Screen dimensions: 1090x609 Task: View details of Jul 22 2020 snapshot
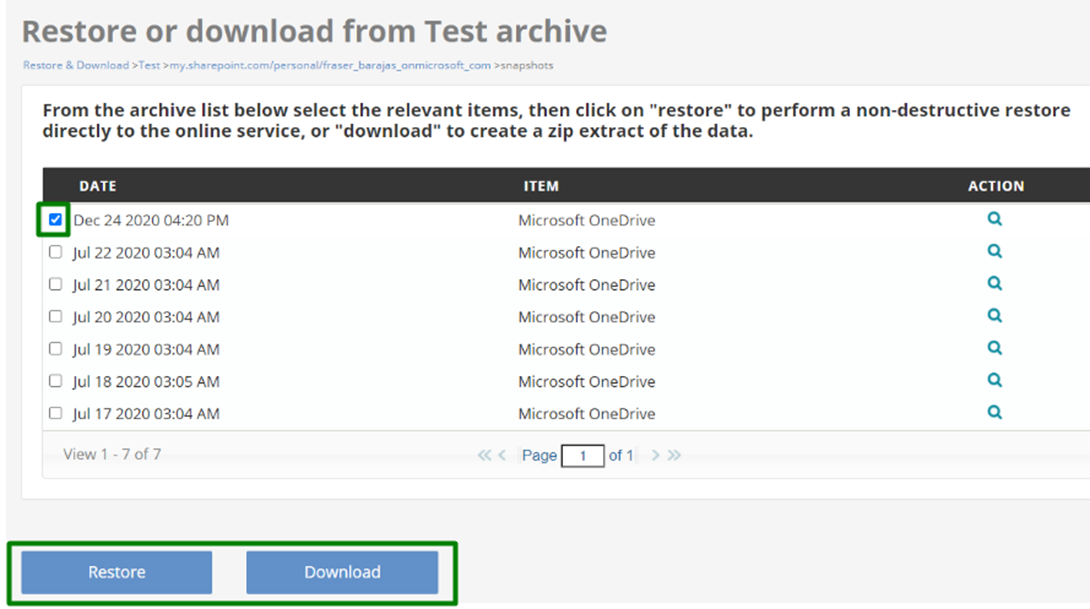pos(995,251)
